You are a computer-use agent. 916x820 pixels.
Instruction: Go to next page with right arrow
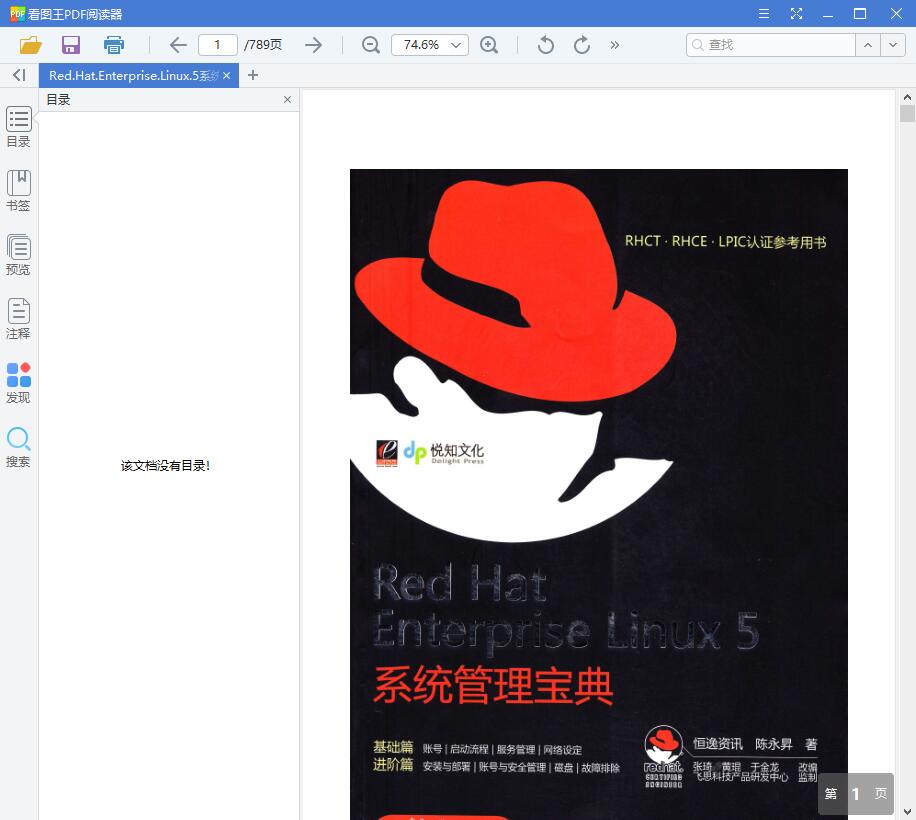point(314,45)
